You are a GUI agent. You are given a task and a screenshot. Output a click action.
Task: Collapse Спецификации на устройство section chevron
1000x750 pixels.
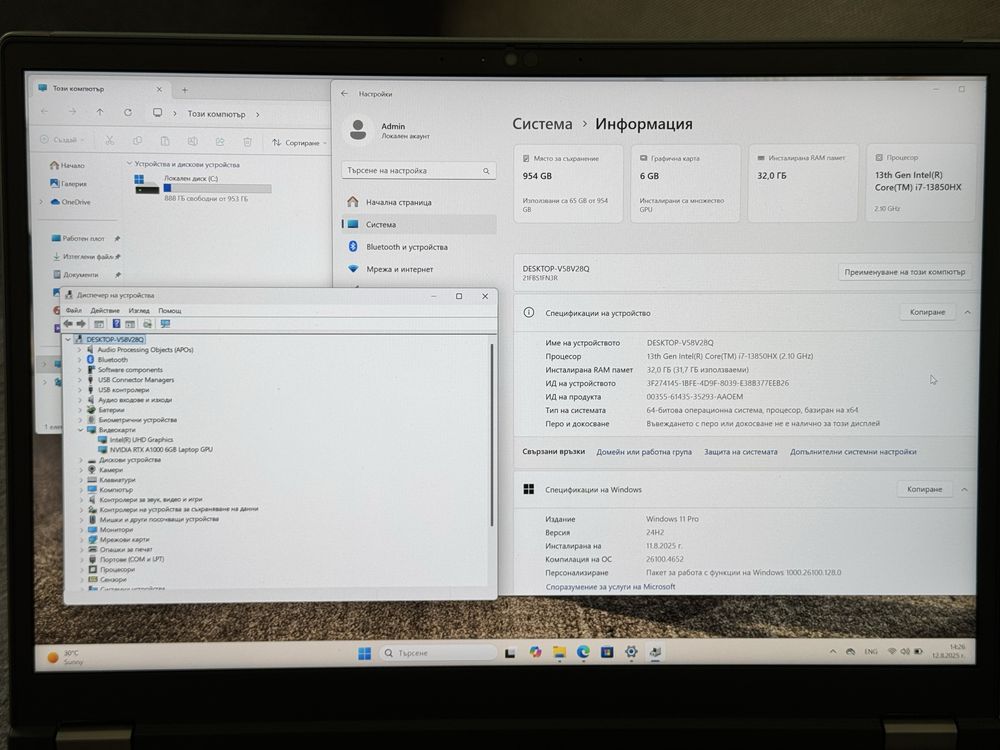967,312
